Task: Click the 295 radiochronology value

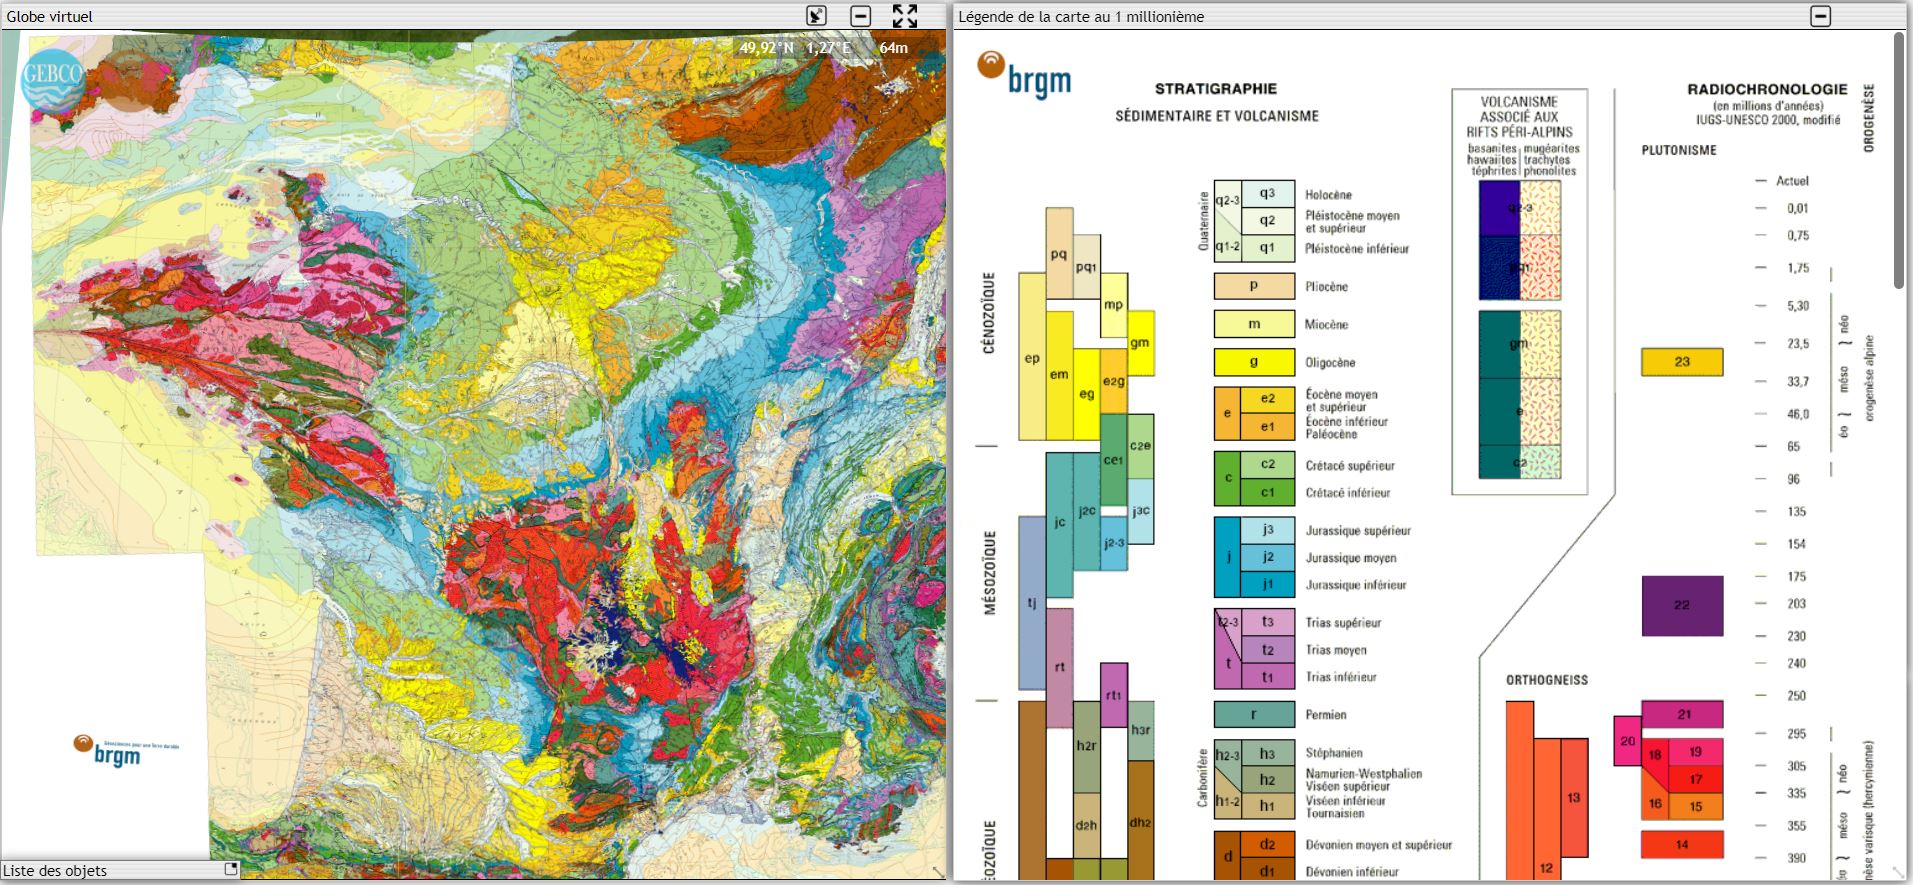Action: (x=1797, y=734)
